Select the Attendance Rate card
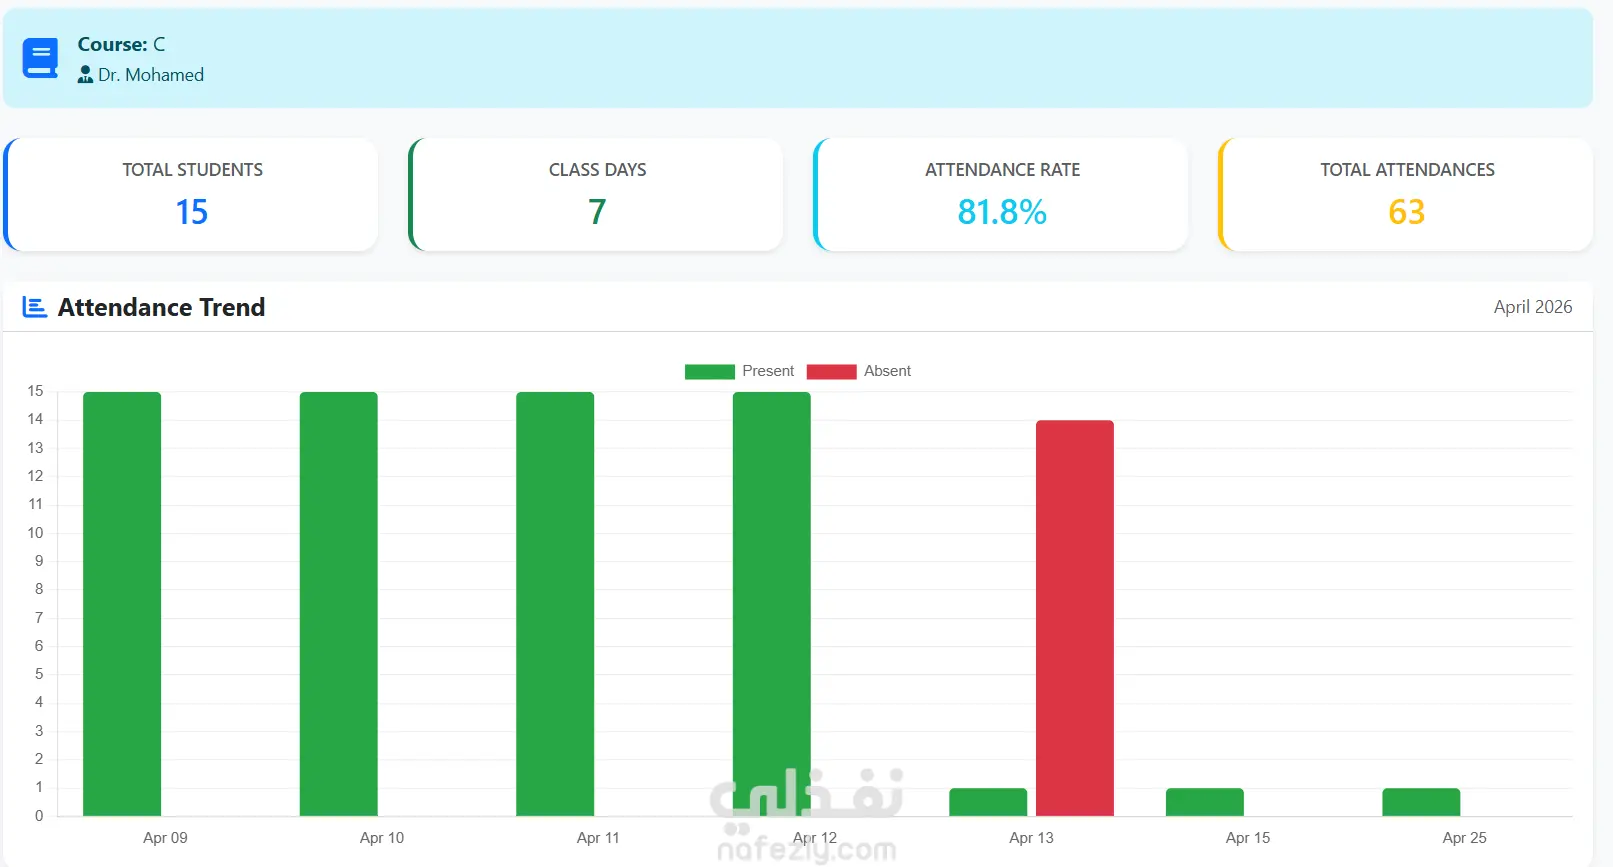The image size is (1613, 867). pyautogui.click(x=1001, y=194)
